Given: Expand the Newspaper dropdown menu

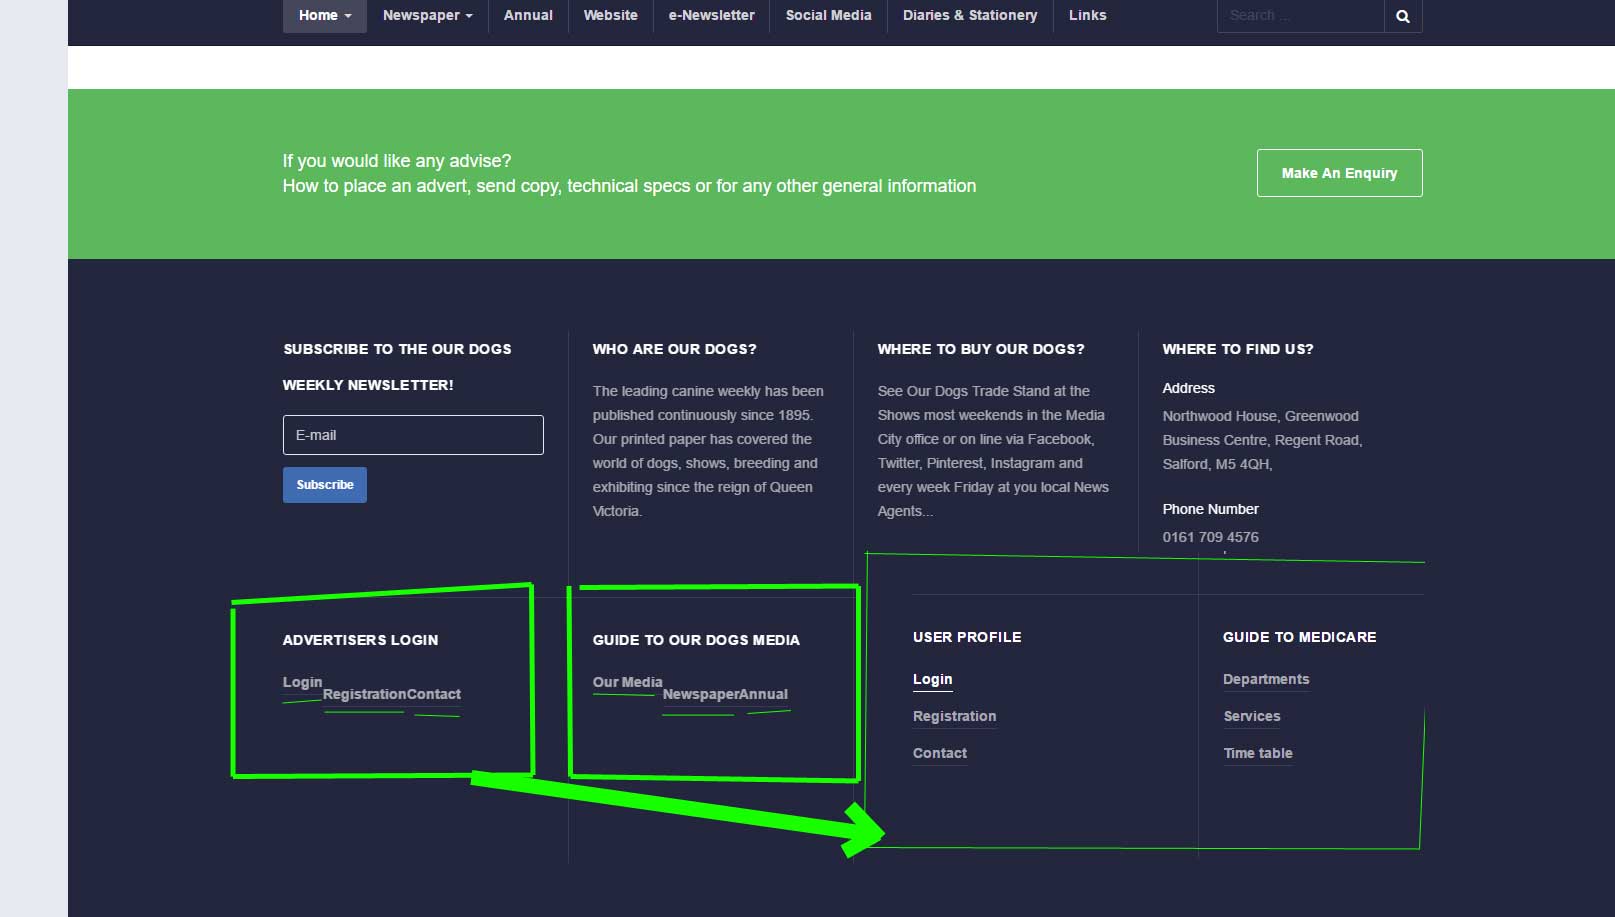Looking at the screenshot, I should (427, 15).
